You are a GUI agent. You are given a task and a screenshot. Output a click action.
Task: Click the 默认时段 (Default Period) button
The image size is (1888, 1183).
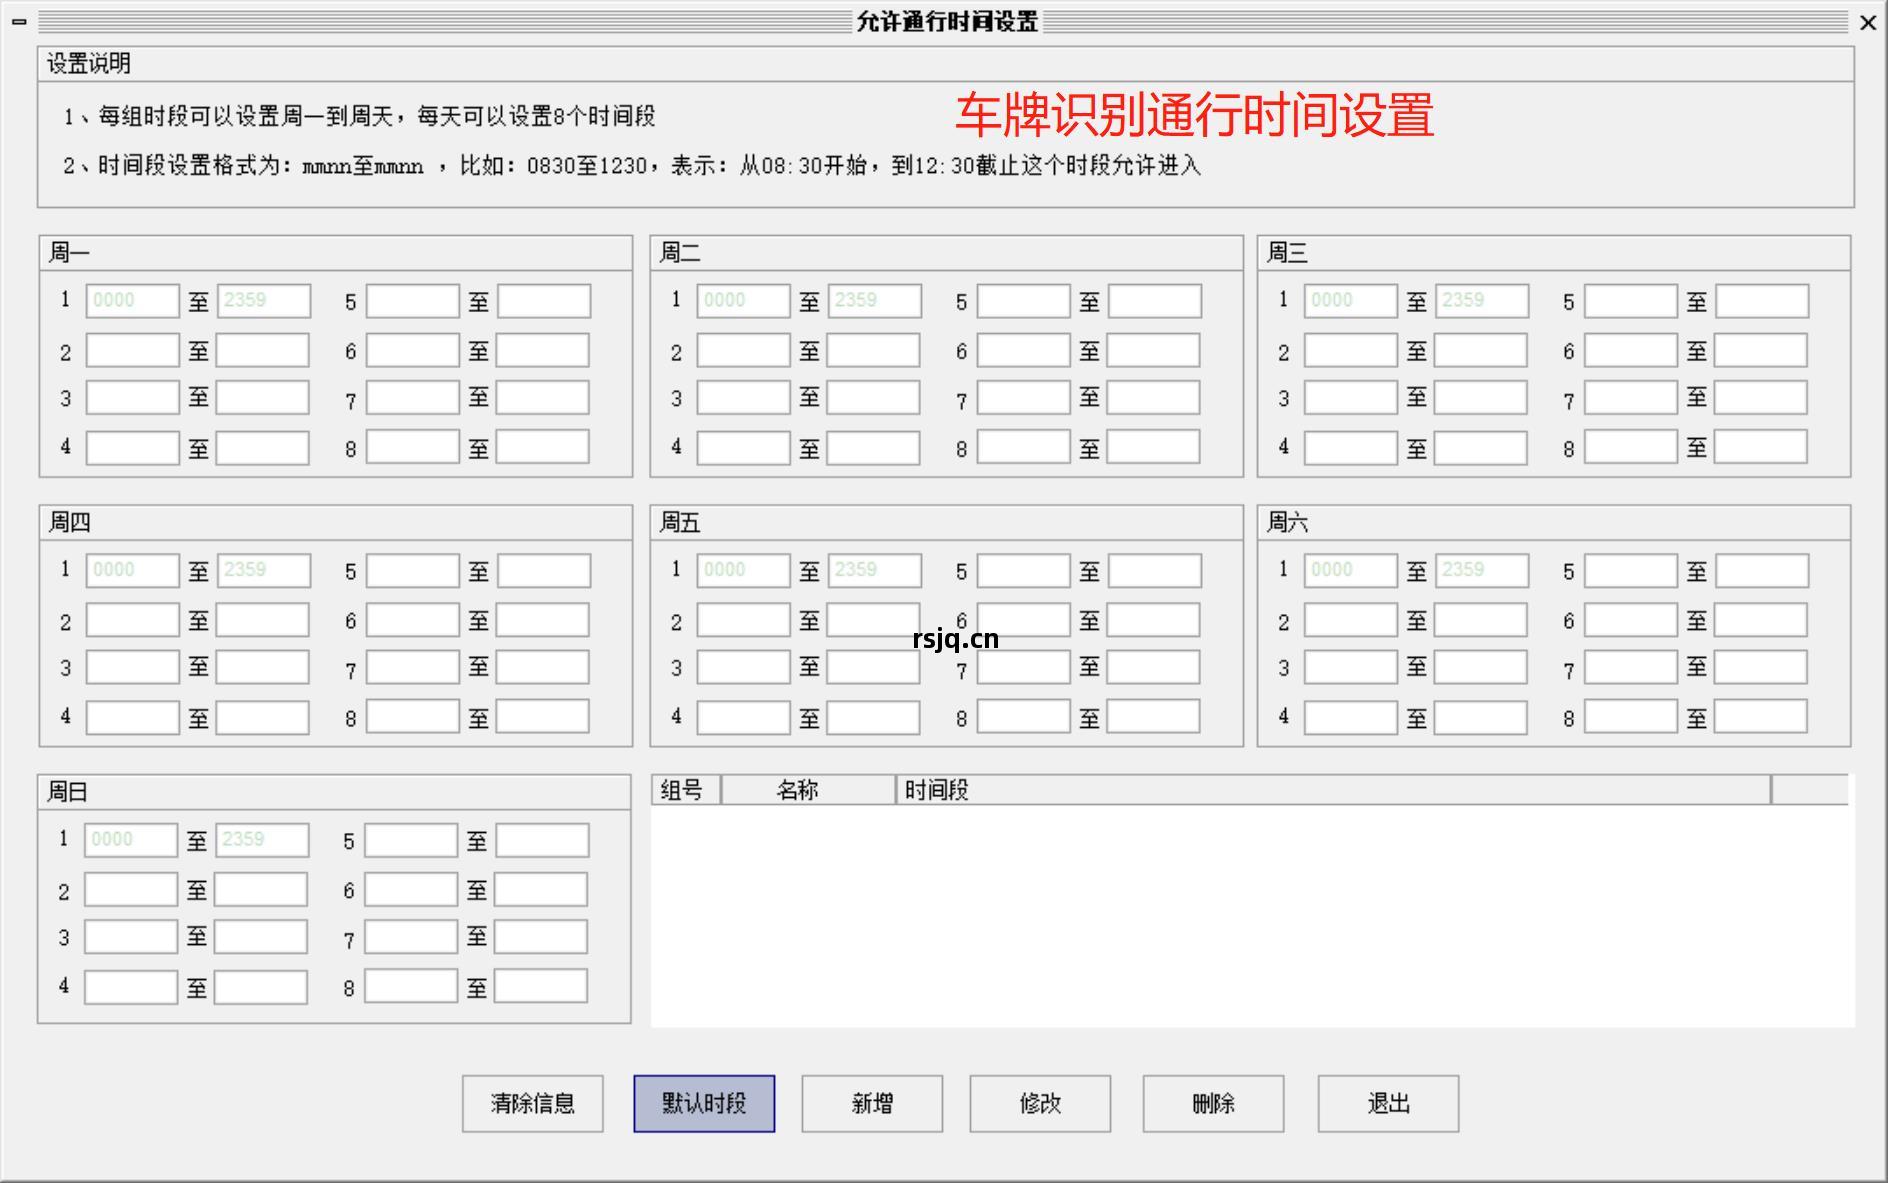(x=702, y=1103)
